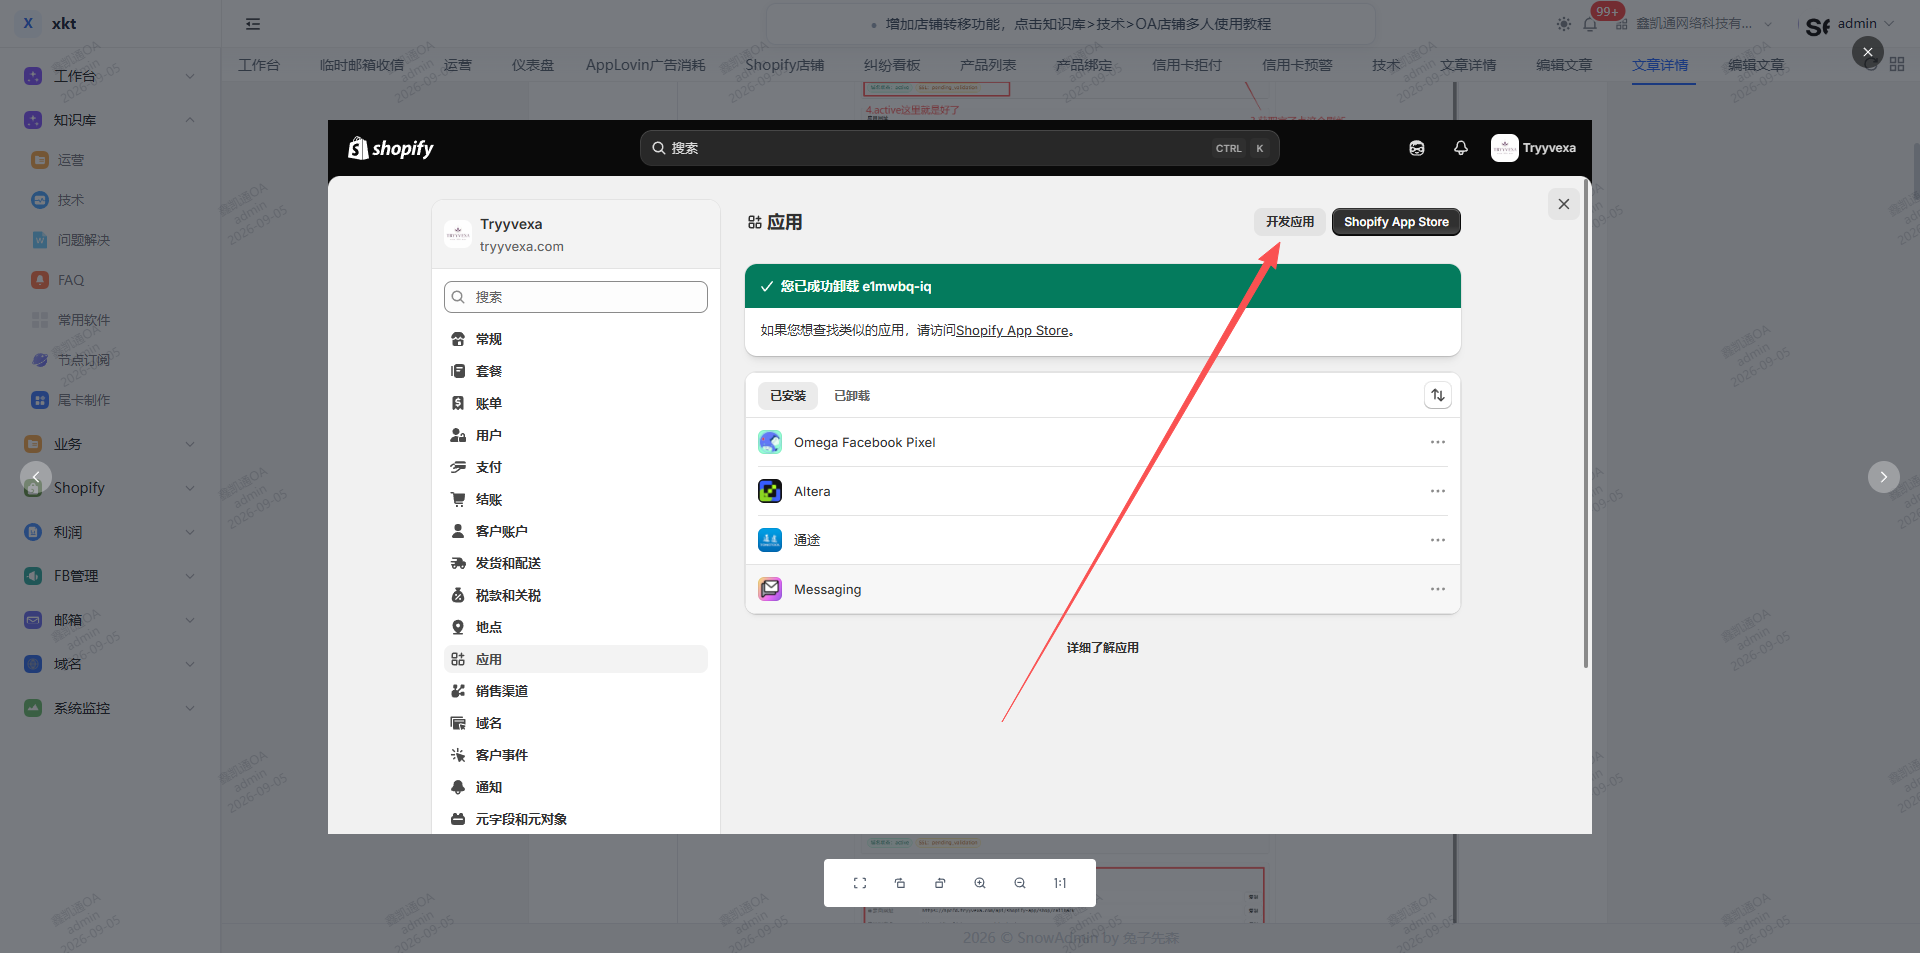This screenshot has height=953, width=1920.
Task: Switch to the 纠纷看板 tab
Action: [x=892, y=65]
